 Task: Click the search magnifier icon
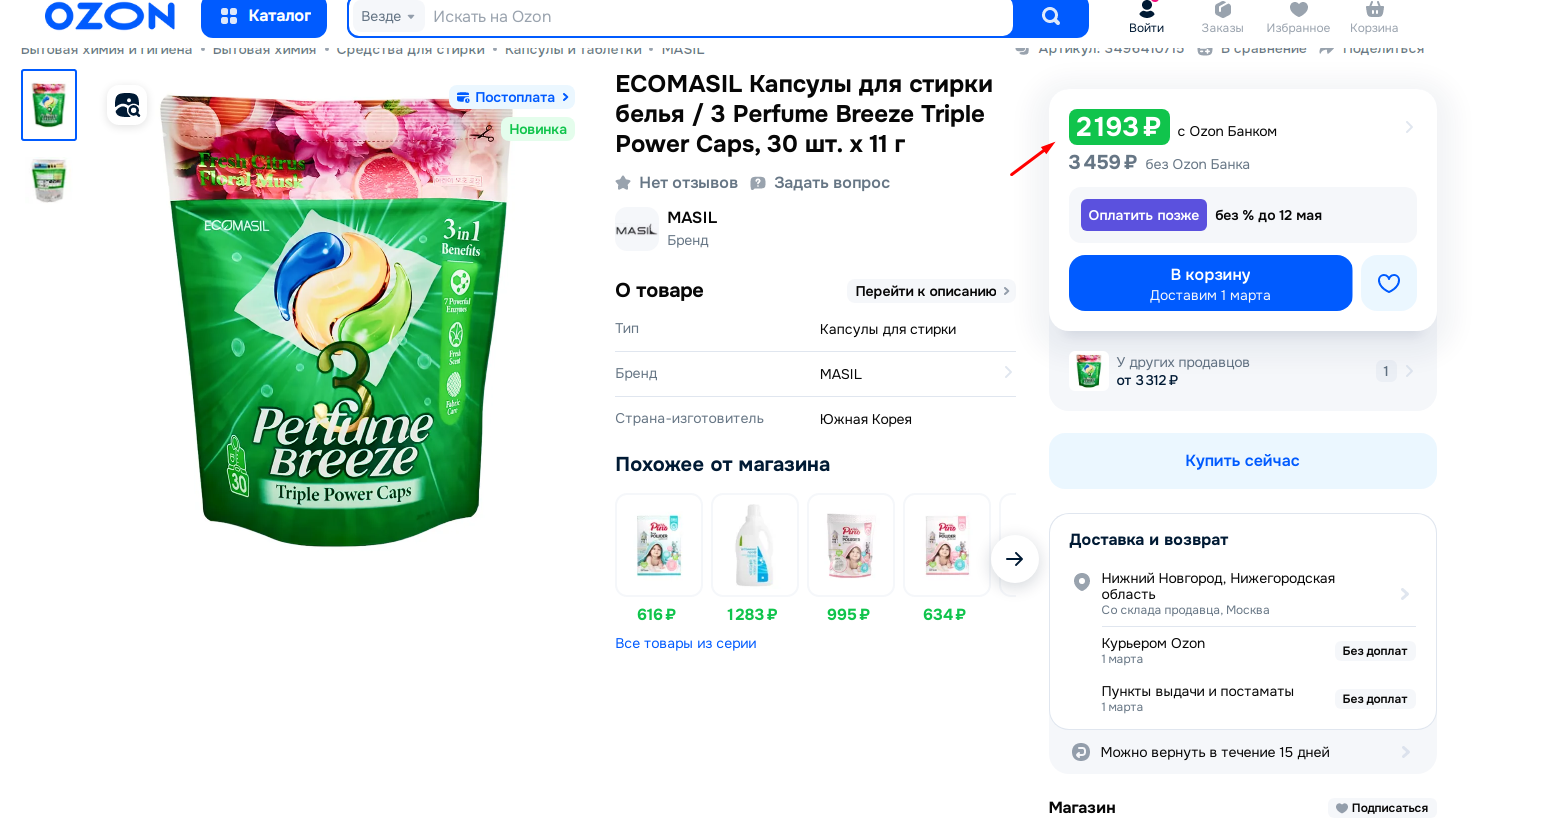pyautogui.click(x=1050, y=16)
